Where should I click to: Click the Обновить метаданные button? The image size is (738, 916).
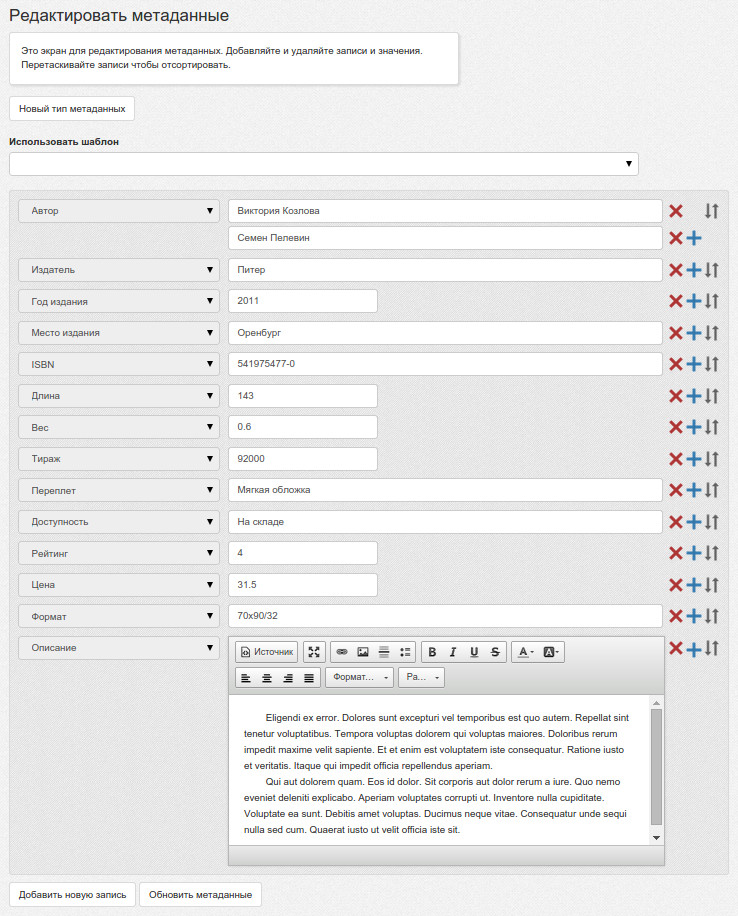point(200,894)
